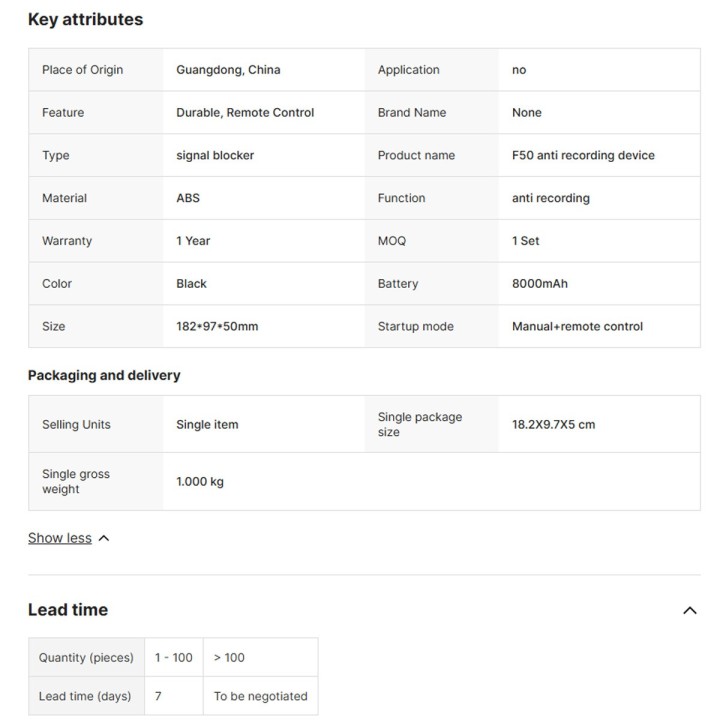Click the Packaging and delivery heading
This screenshot has height=720, width=720.
[104, 375]
